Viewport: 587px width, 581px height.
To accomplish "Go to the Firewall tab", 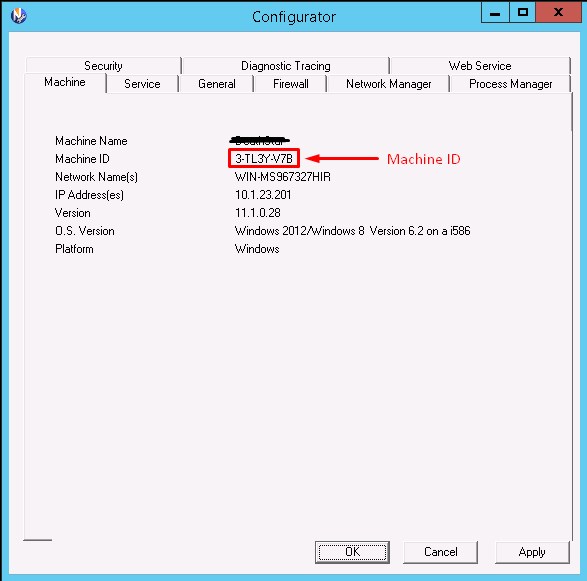I will pyautogui.click(x=291, y=83).
